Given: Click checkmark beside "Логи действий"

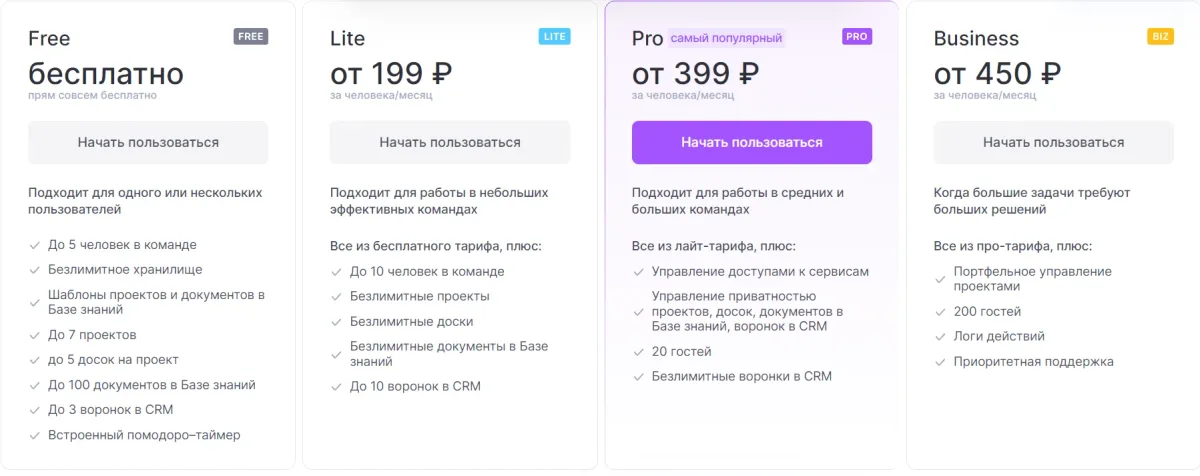Looking at the screenshot, I should point(941,337).
